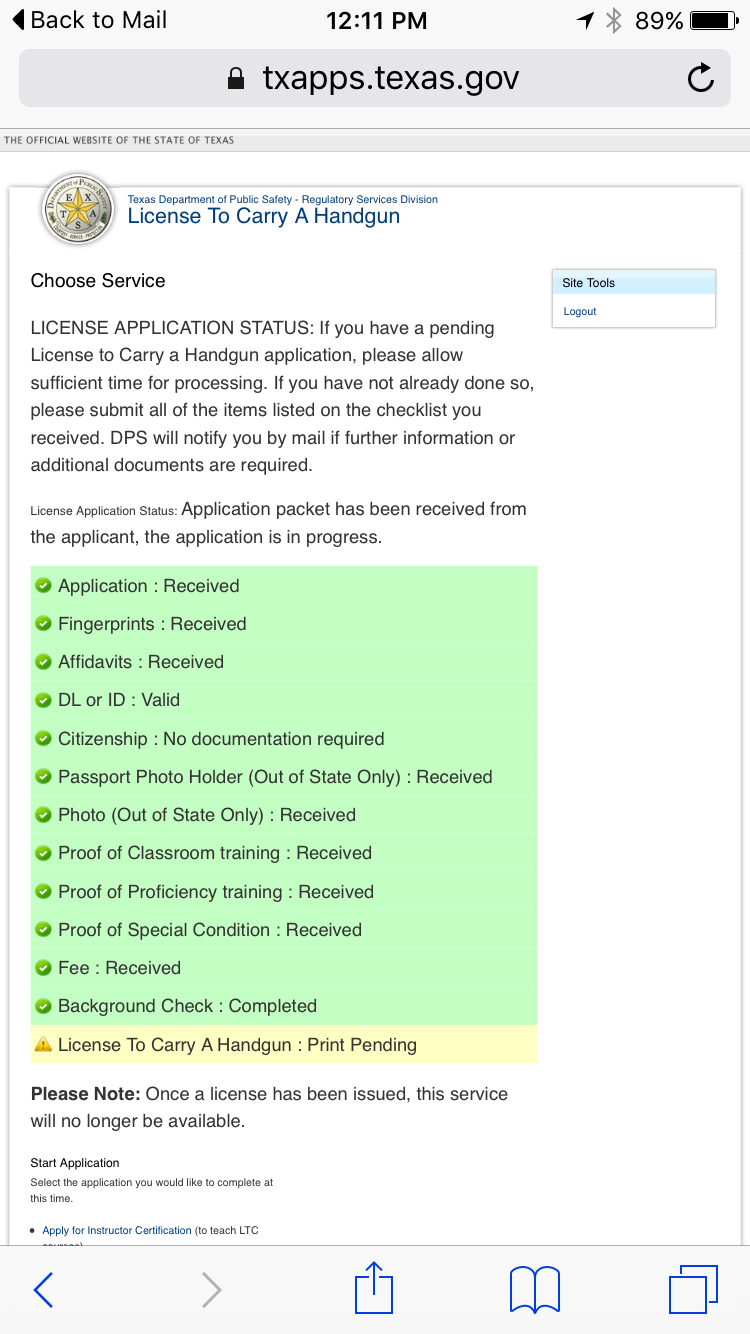Return via Back to Mail
This screenshot has width=750, height=1334.
tap(88, 20)
